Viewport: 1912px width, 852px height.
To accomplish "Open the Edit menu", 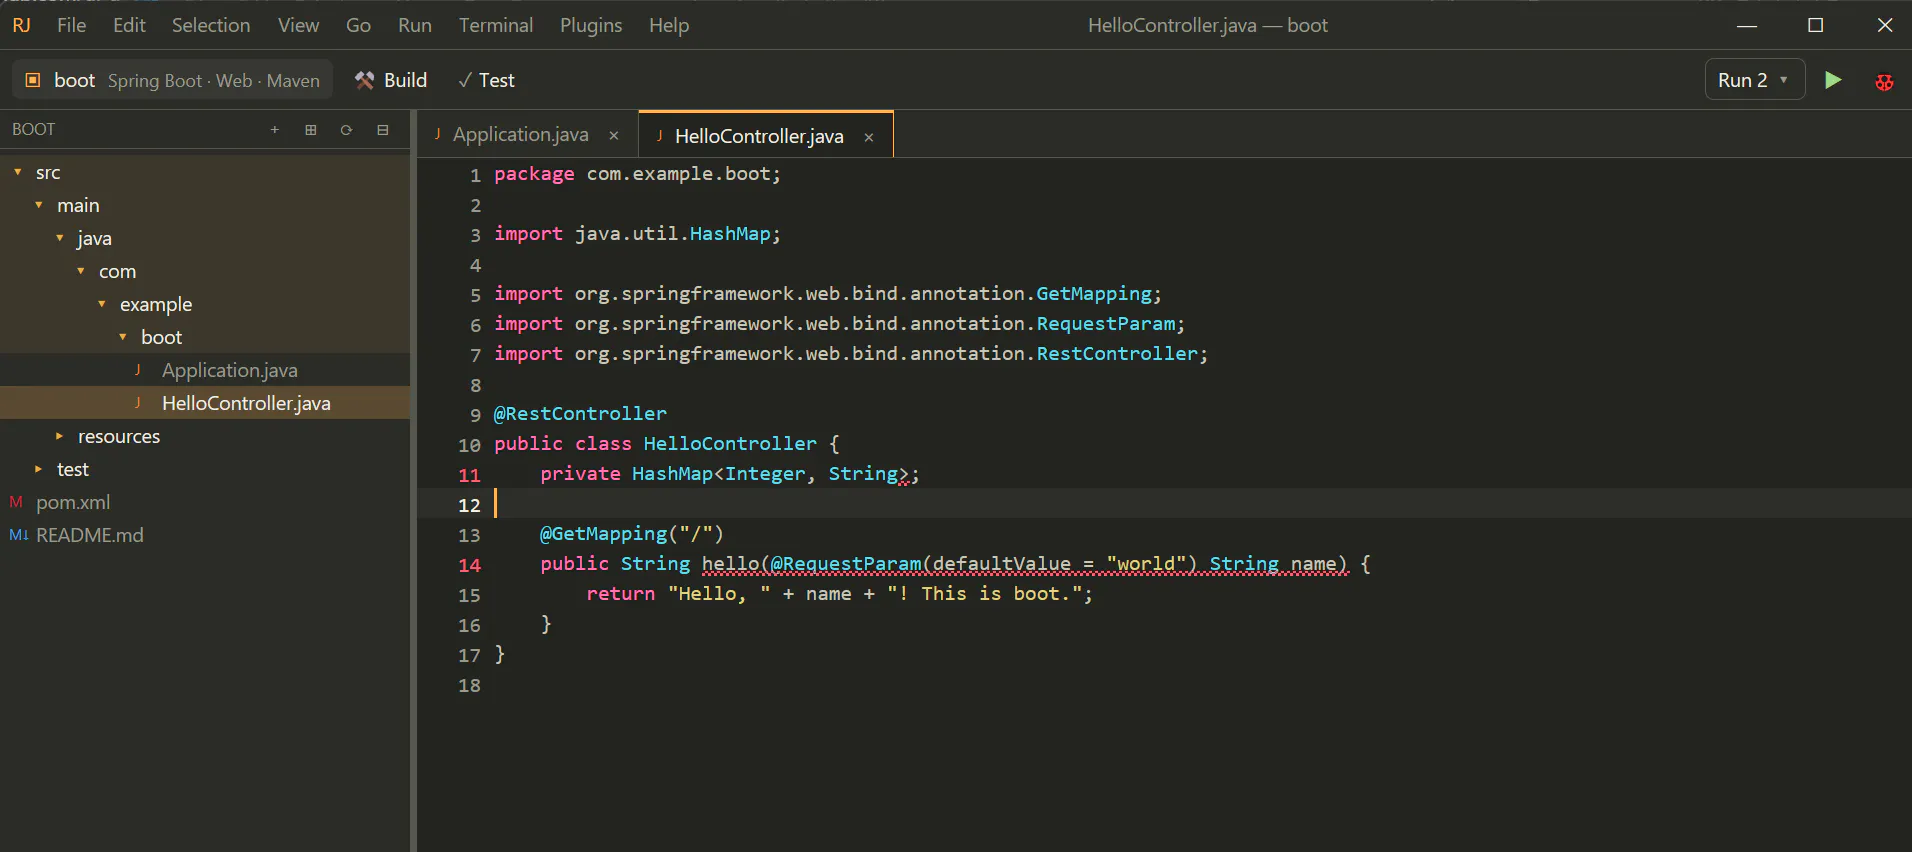I will (x=129, y=25).
